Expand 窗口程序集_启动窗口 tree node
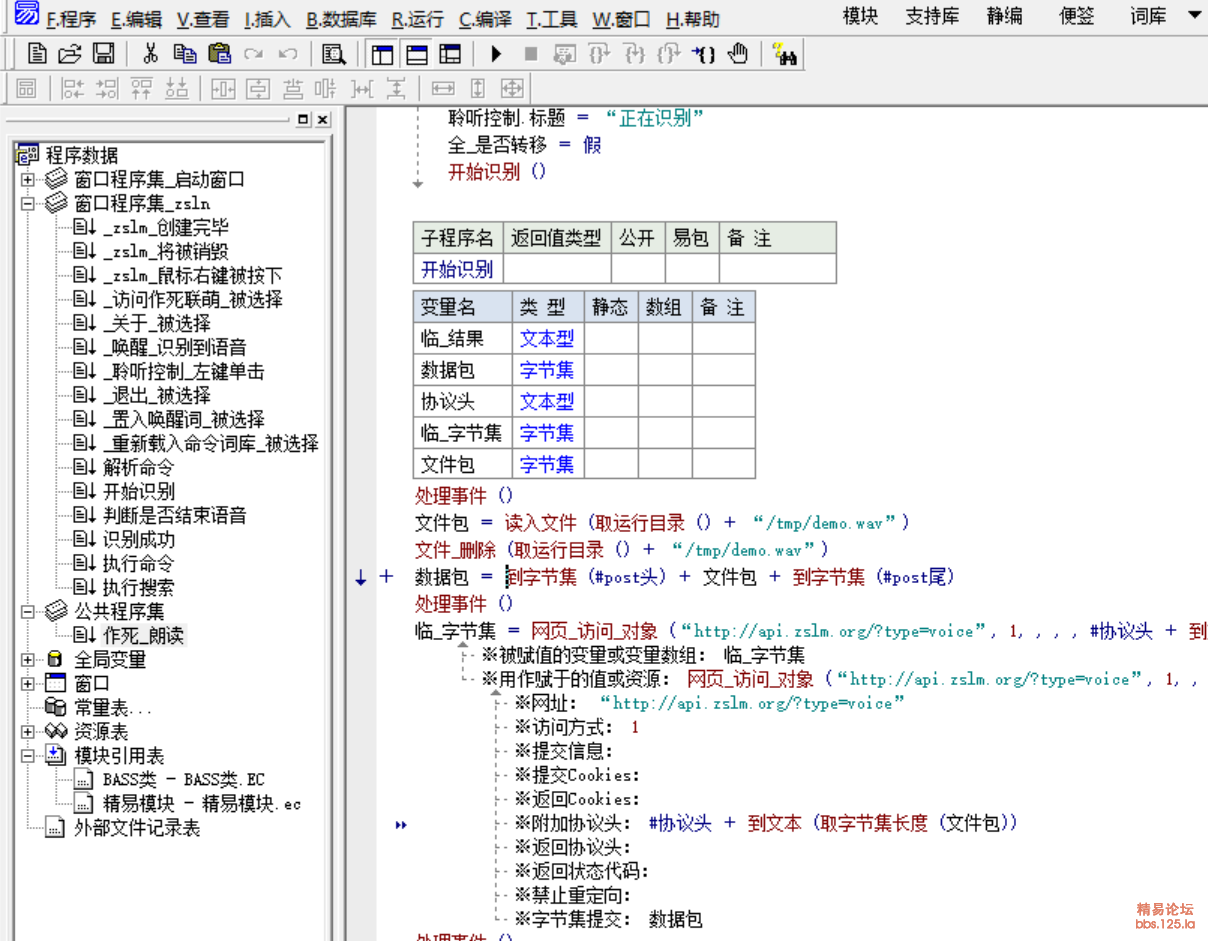The height and width of the screenshot is (941, 1208). (28, 180)
